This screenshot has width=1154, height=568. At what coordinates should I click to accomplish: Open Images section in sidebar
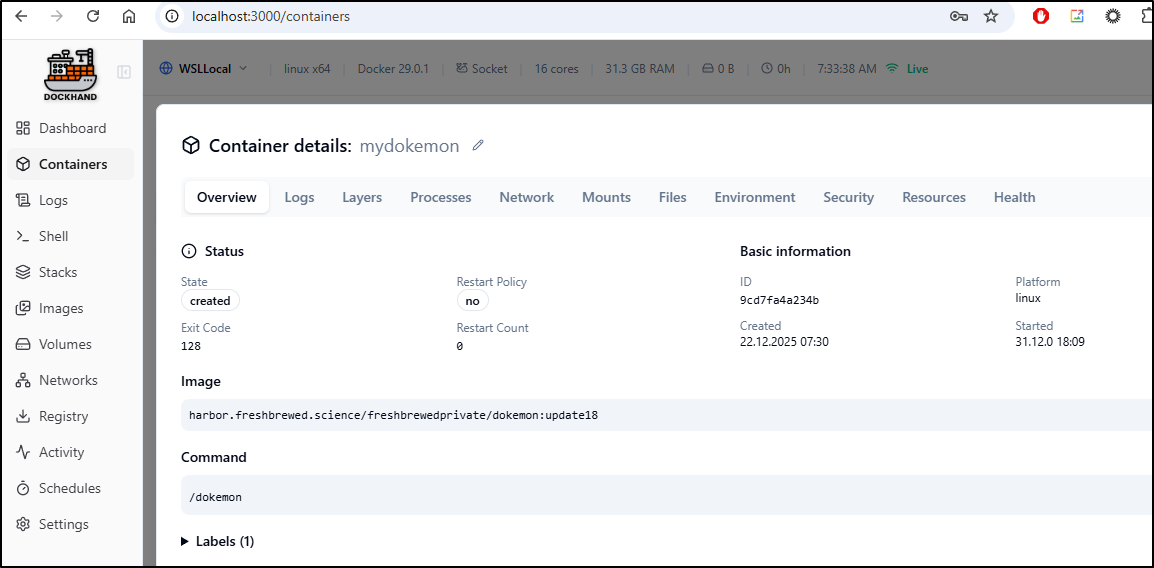point(60,308)
